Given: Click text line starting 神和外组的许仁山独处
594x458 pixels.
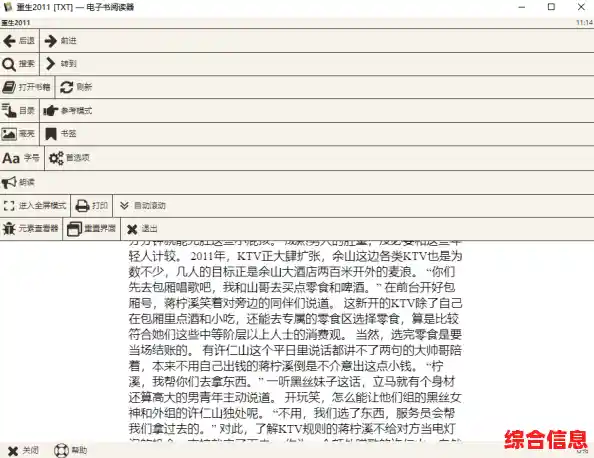Looking at the screenshot, I should (x=292, y=413).
